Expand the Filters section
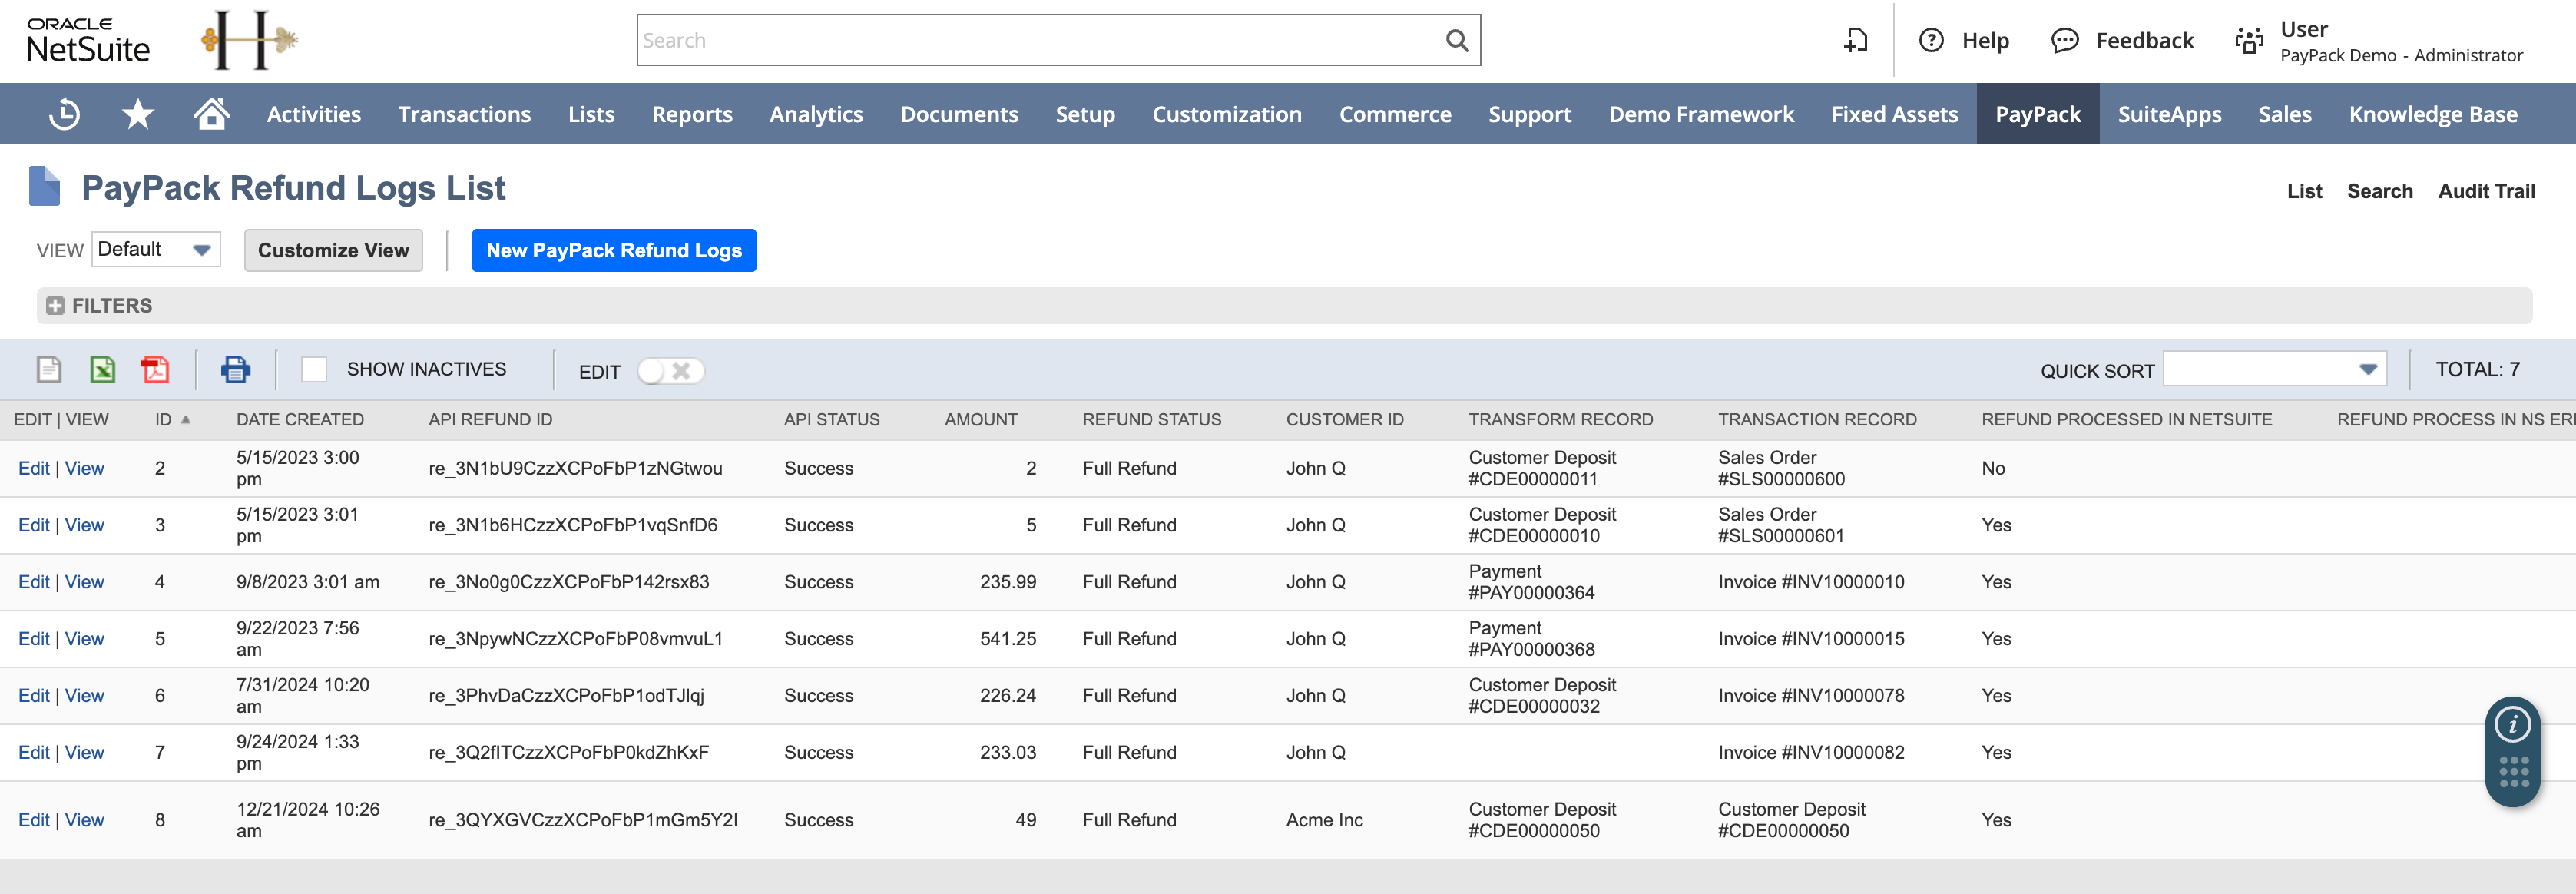 pyautogui.click(x=56, y=306)
